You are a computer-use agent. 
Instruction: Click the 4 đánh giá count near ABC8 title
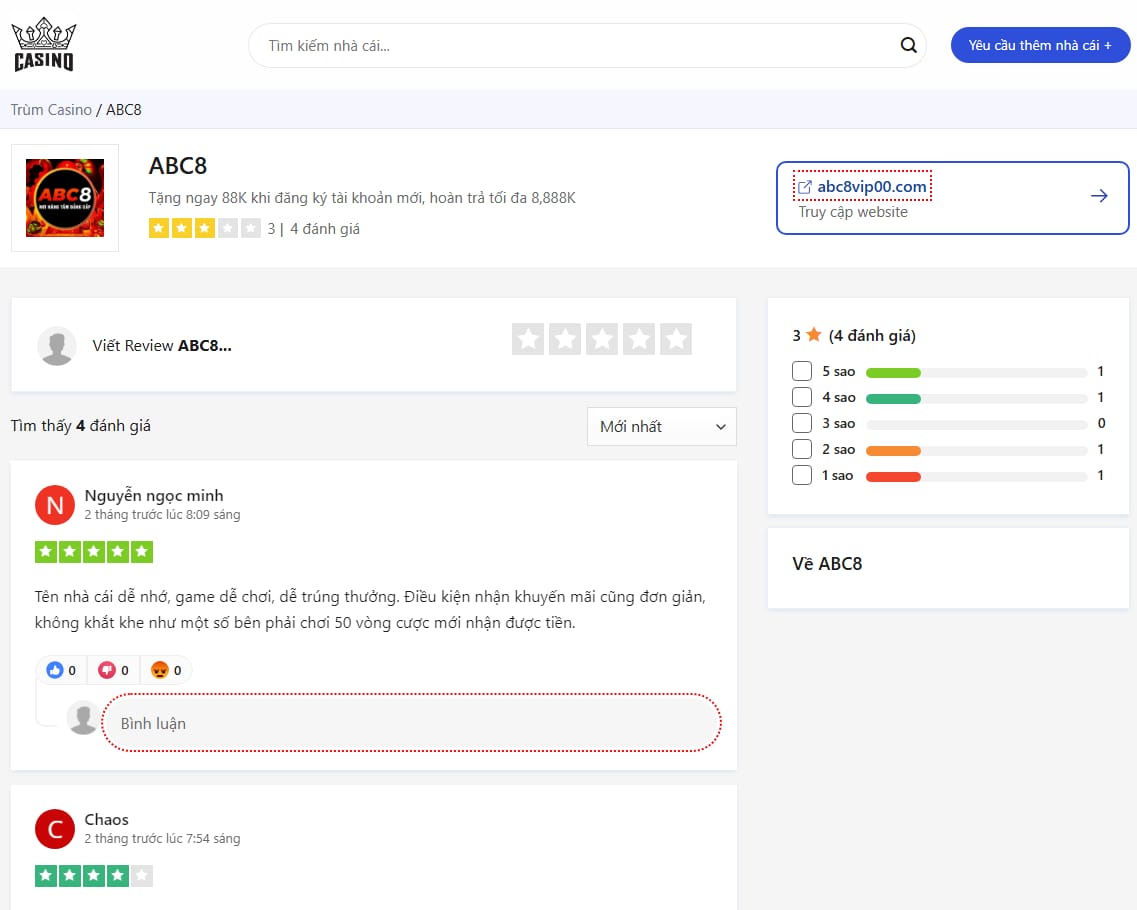pyautogui.click(x=325, y=229)
